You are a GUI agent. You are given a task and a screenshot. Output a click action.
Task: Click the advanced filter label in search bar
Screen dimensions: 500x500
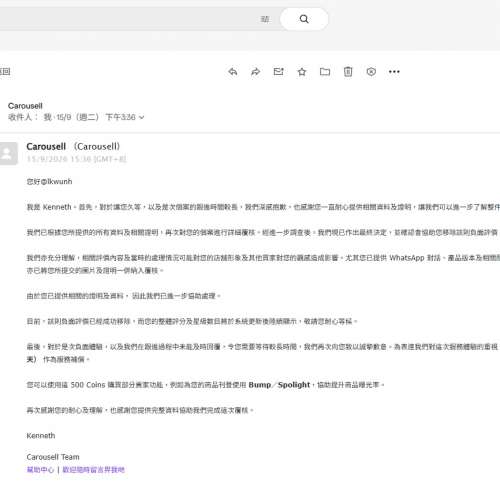point(265,19)
